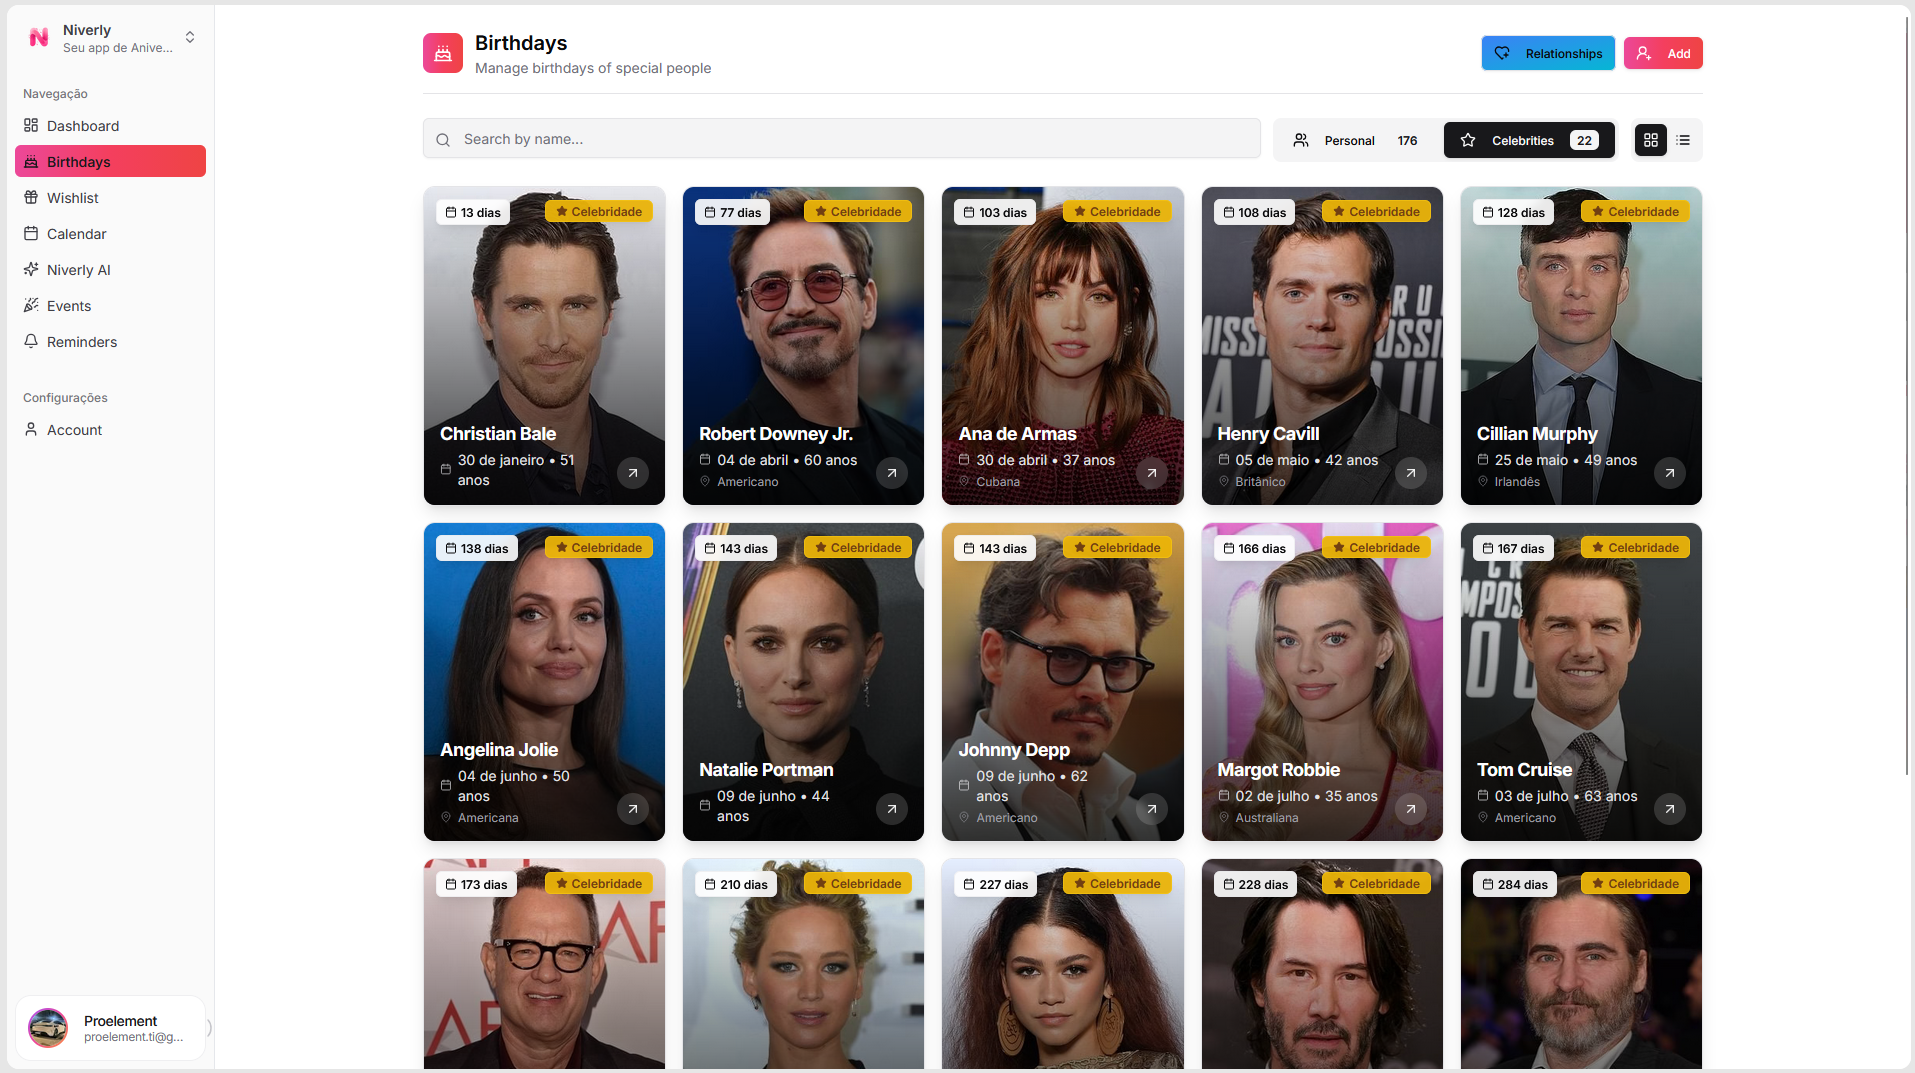Open Events page
1915x1073 pixels.
click(110, 306)
